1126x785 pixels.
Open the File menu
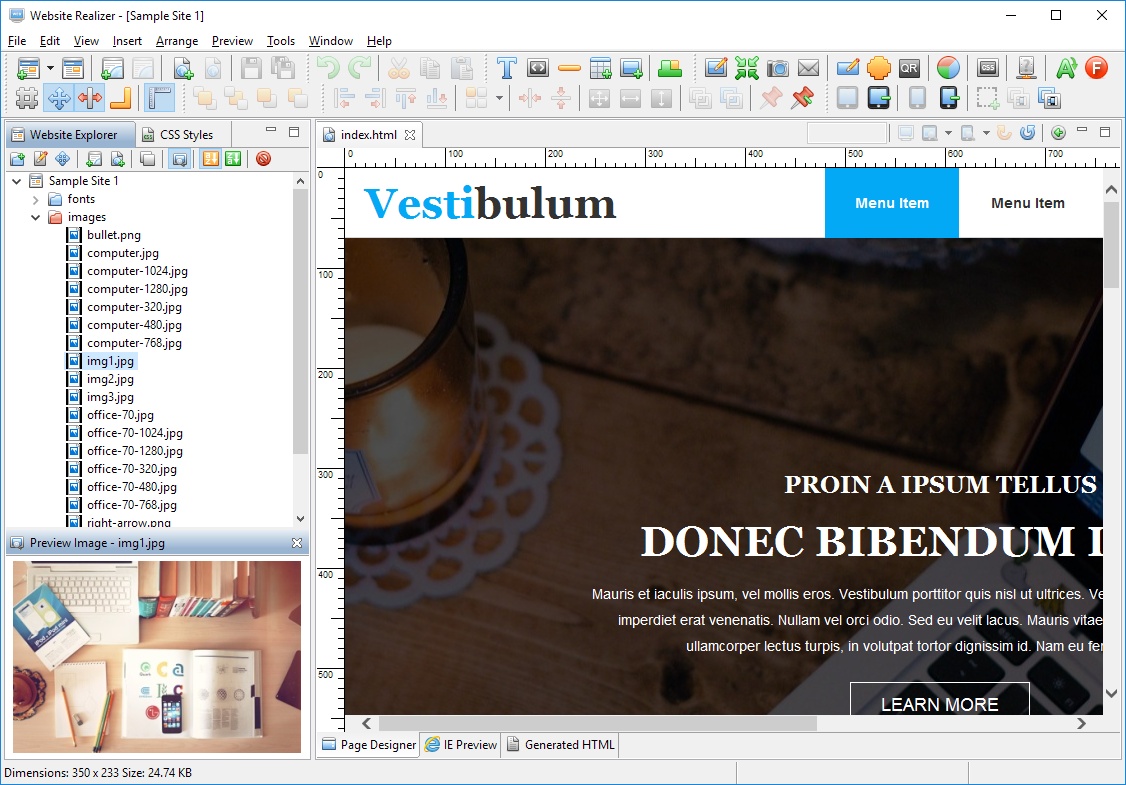[17, 41]
